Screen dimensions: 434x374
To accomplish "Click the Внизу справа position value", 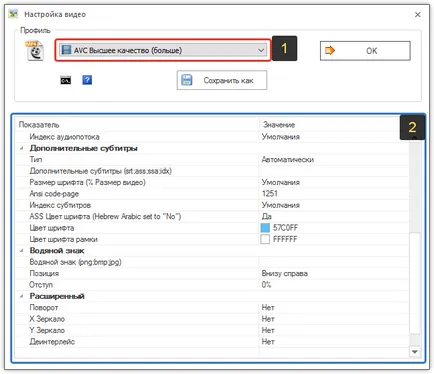I will coord(285,273).
